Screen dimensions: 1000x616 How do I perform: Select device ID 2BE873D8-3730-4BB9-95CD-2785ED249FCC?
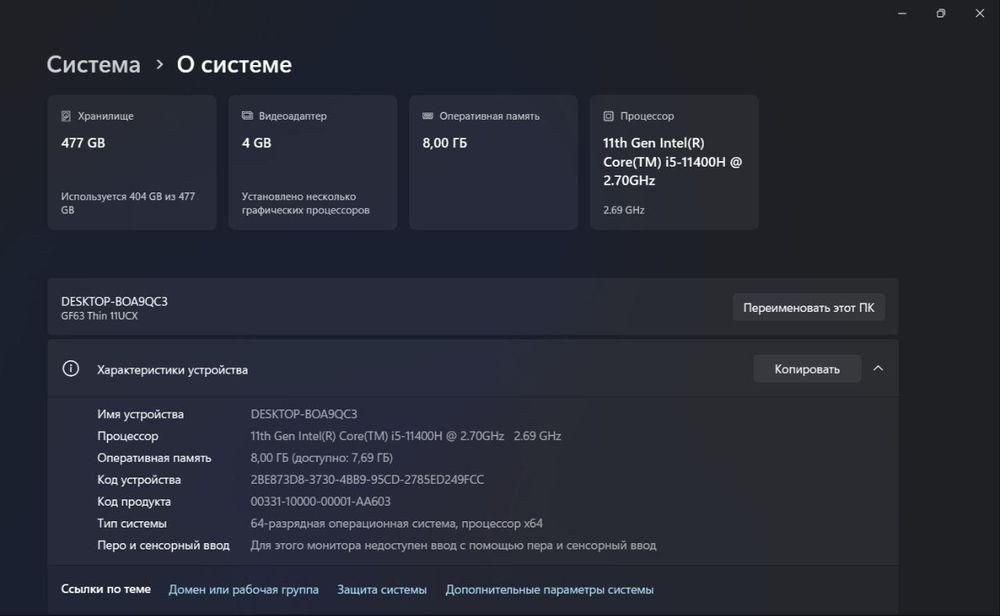367,480
